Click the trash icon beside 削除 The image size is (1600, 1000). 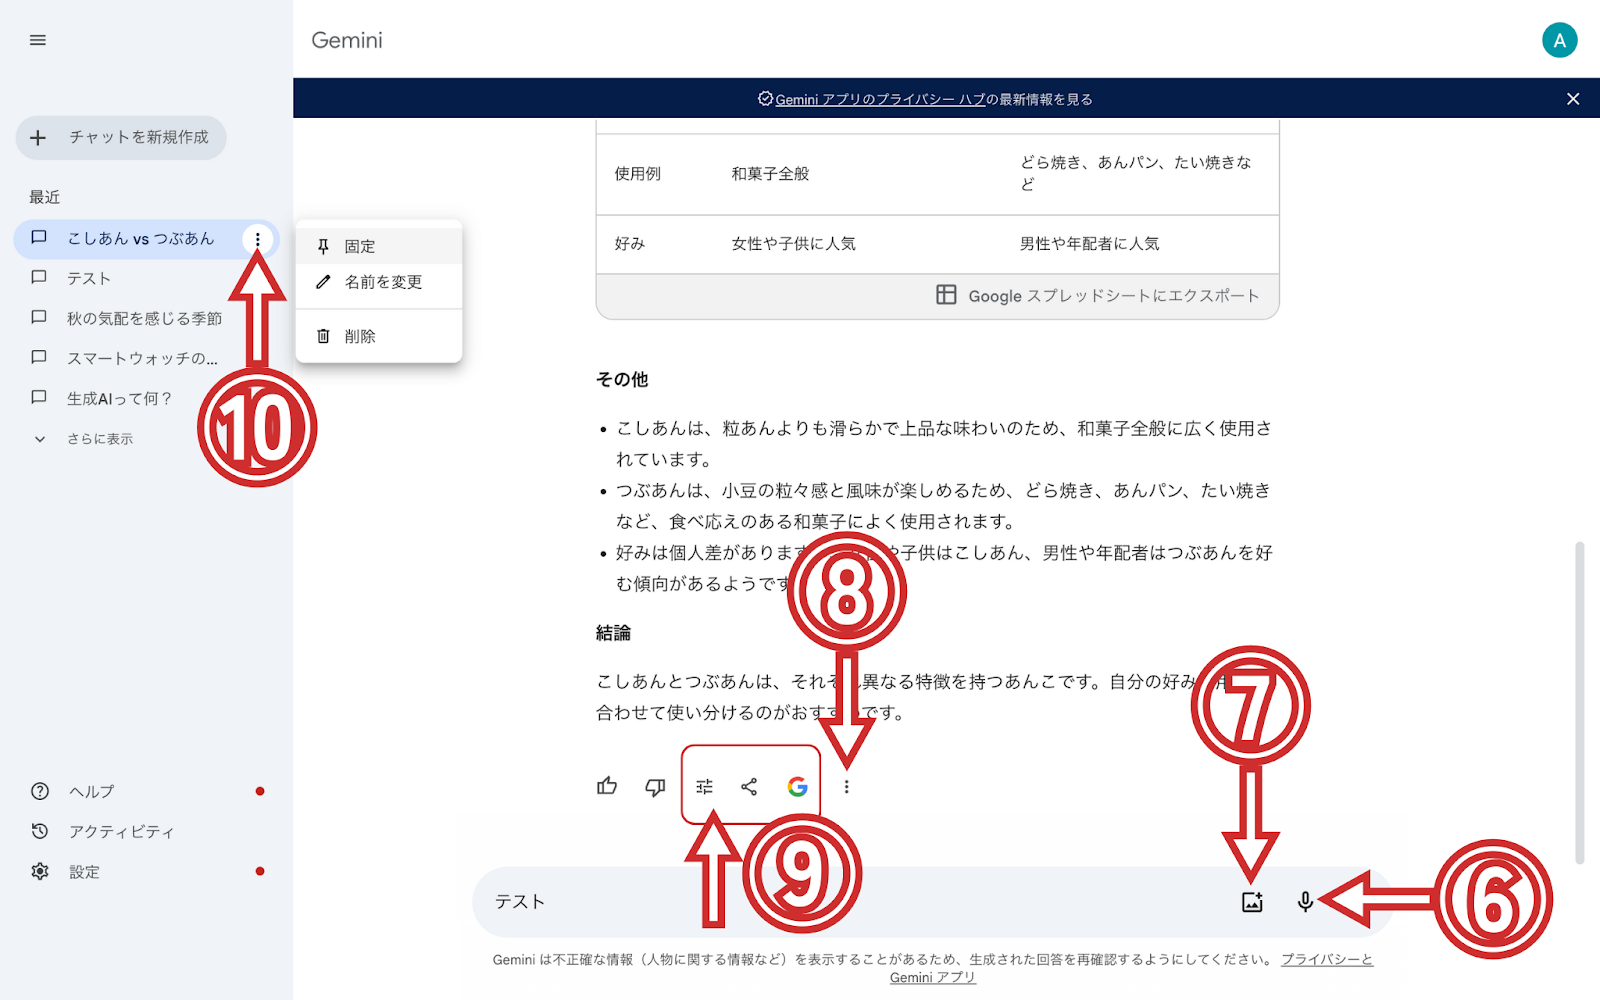click(x=323, y=336)
